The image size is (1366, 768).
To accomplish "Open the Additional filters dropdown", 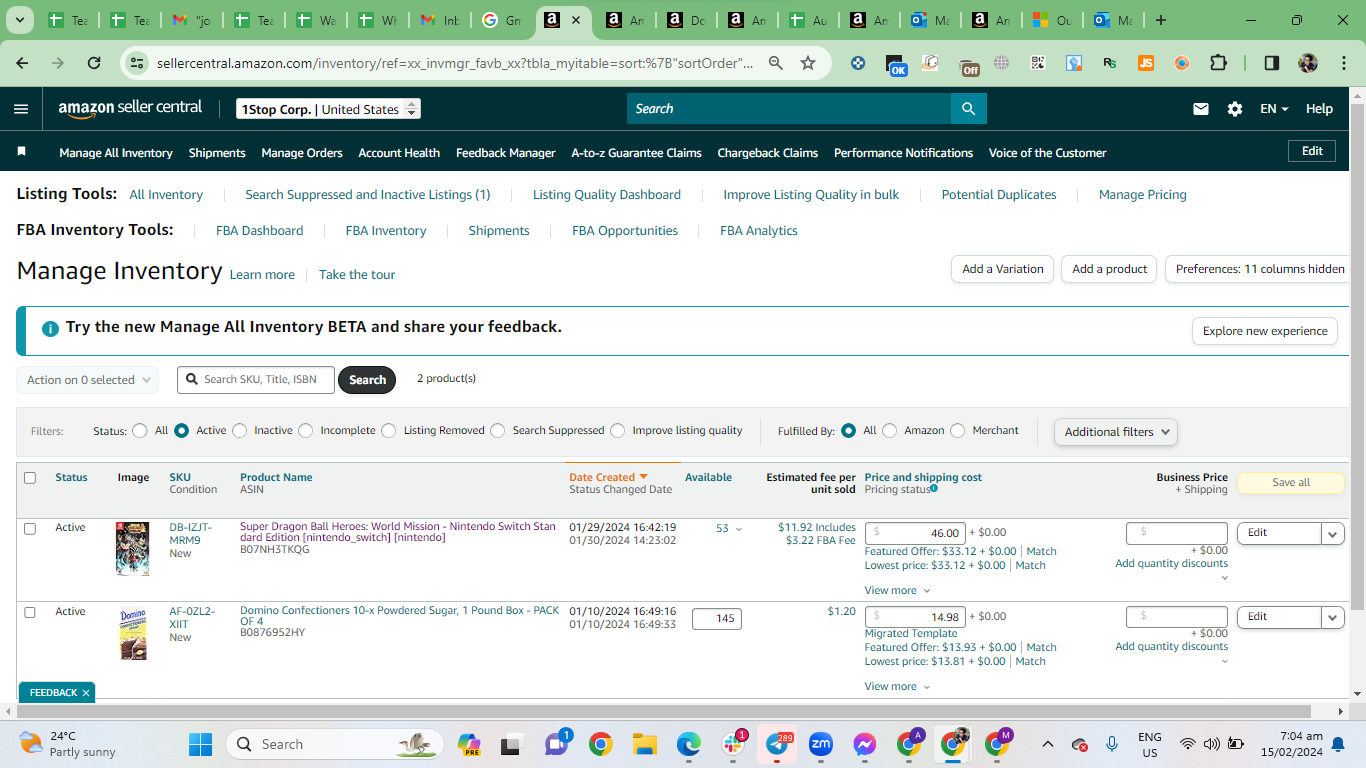I will [1115, 432].
